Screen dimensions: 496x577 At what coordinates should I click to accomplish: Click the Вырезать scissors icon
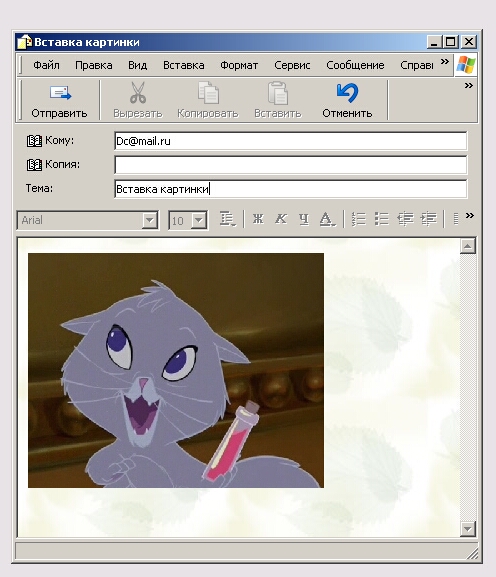[x=138, y=93]
